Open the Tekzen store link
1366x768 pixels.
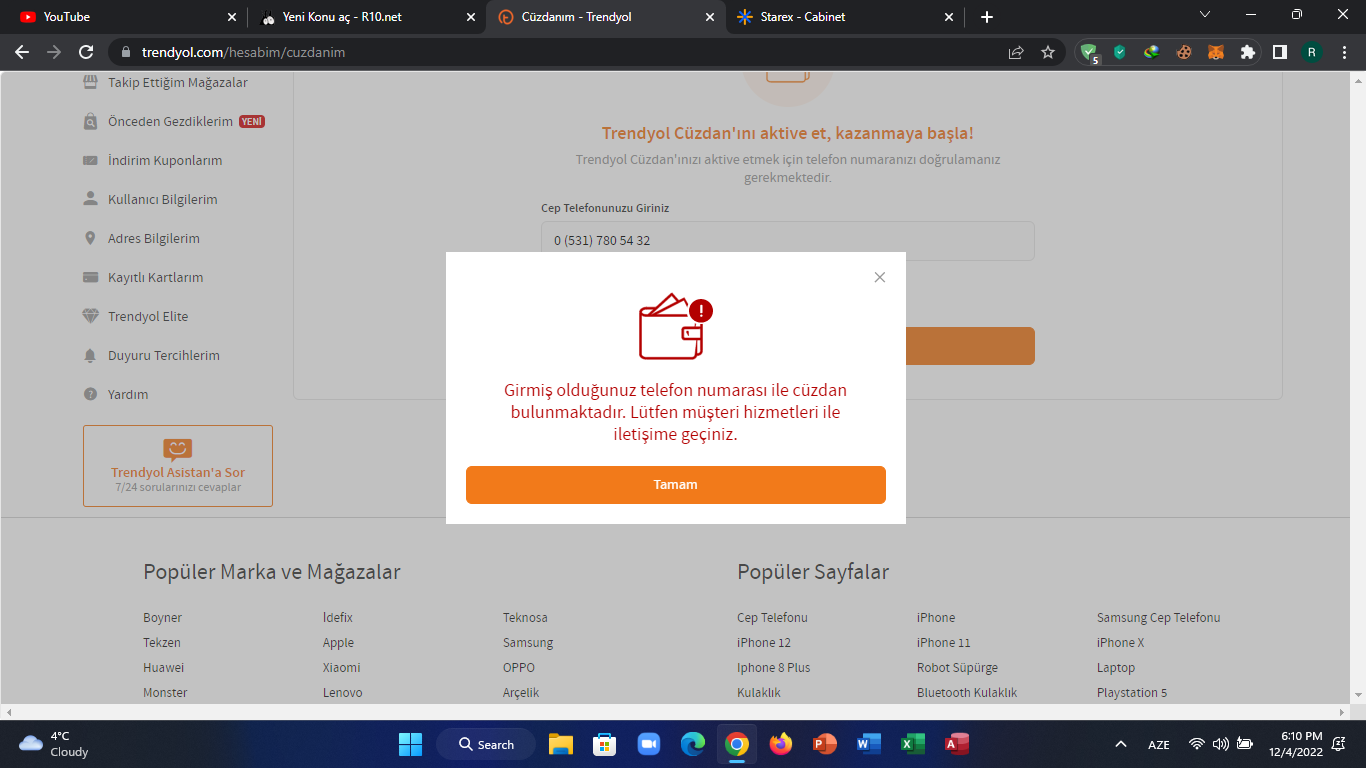[162, 643]
